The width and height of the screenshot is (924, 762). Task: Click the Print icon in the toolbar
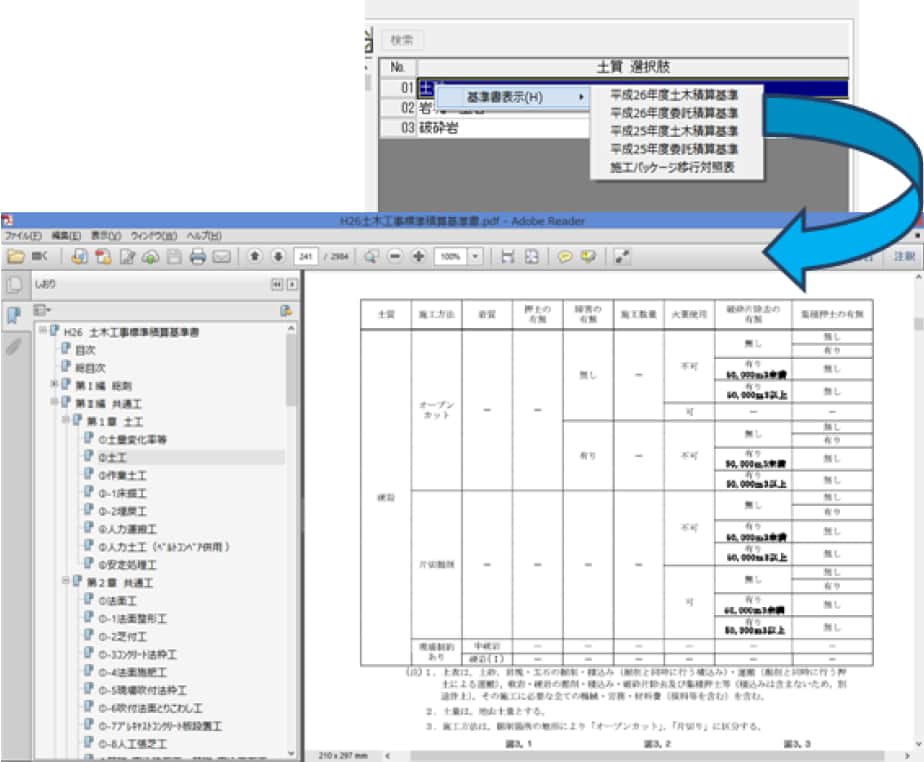(198, 257)
